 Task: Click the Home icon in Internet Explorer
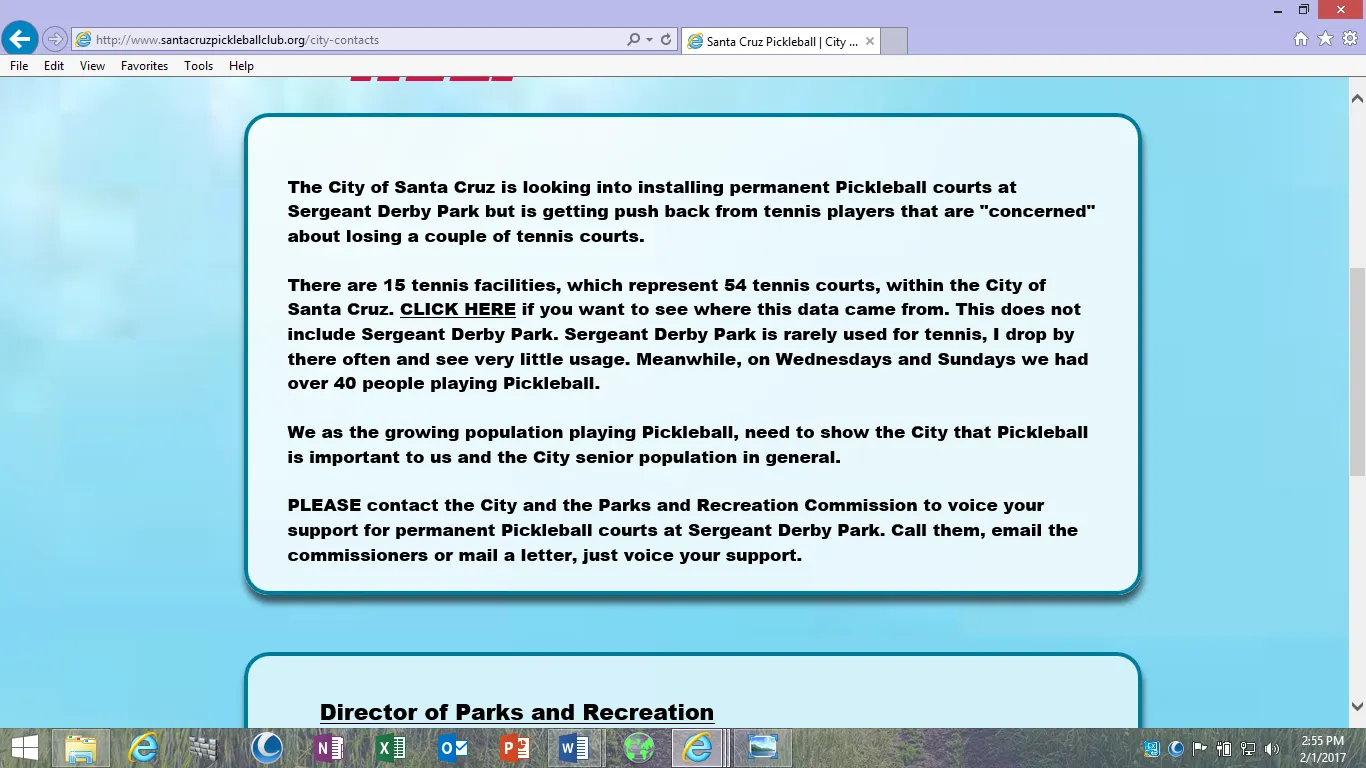point(1301,39)
